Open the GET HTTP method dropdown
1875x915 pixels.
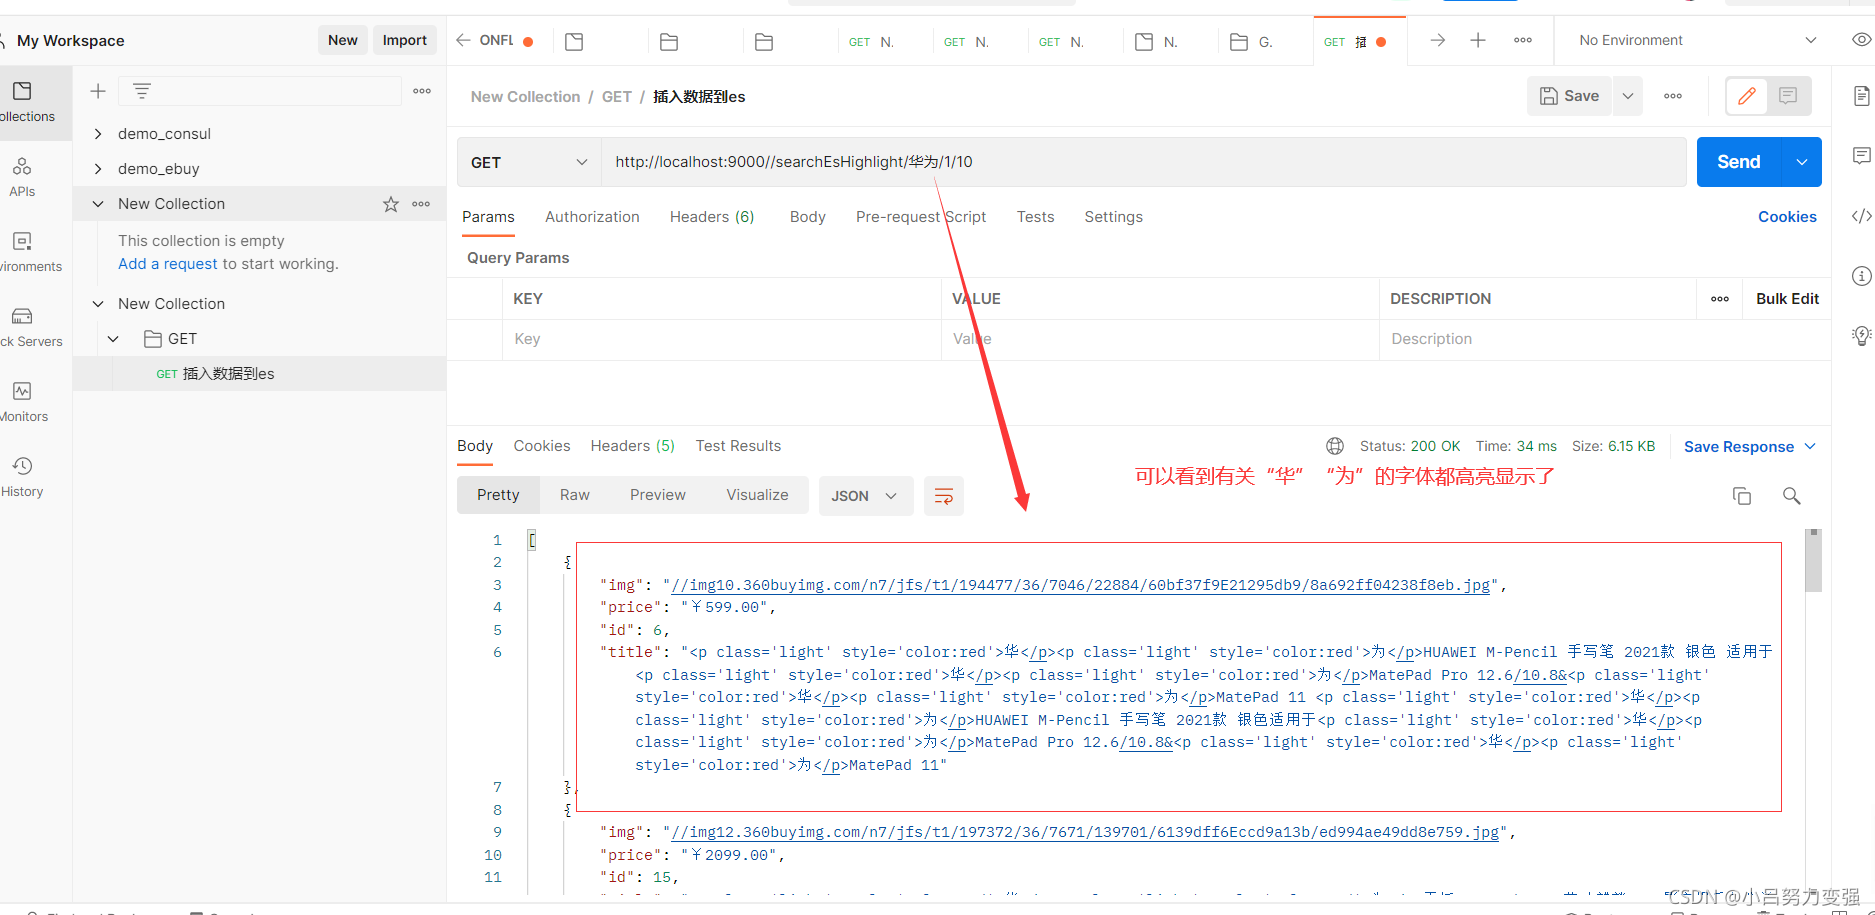click(x=529, y=162)
